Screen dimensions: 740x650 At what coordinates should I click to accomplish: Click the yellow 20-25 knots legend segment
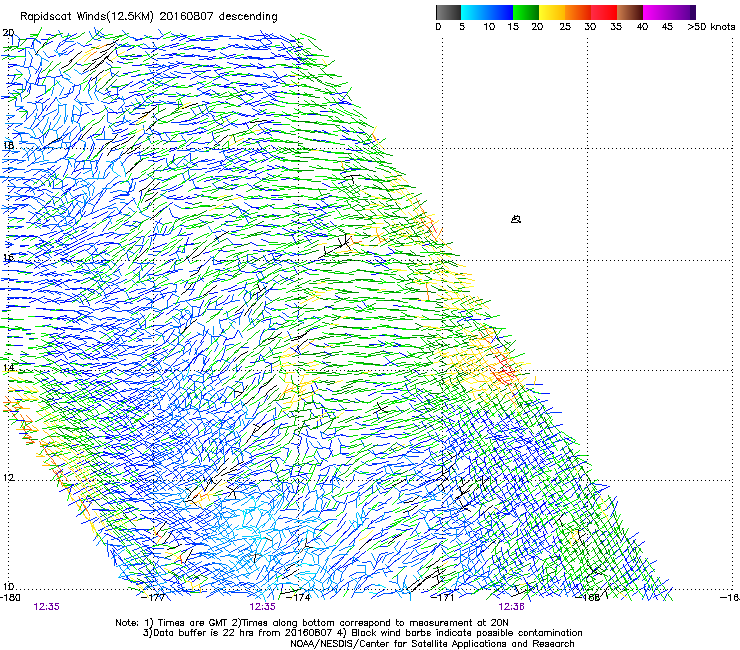point(552,12)
